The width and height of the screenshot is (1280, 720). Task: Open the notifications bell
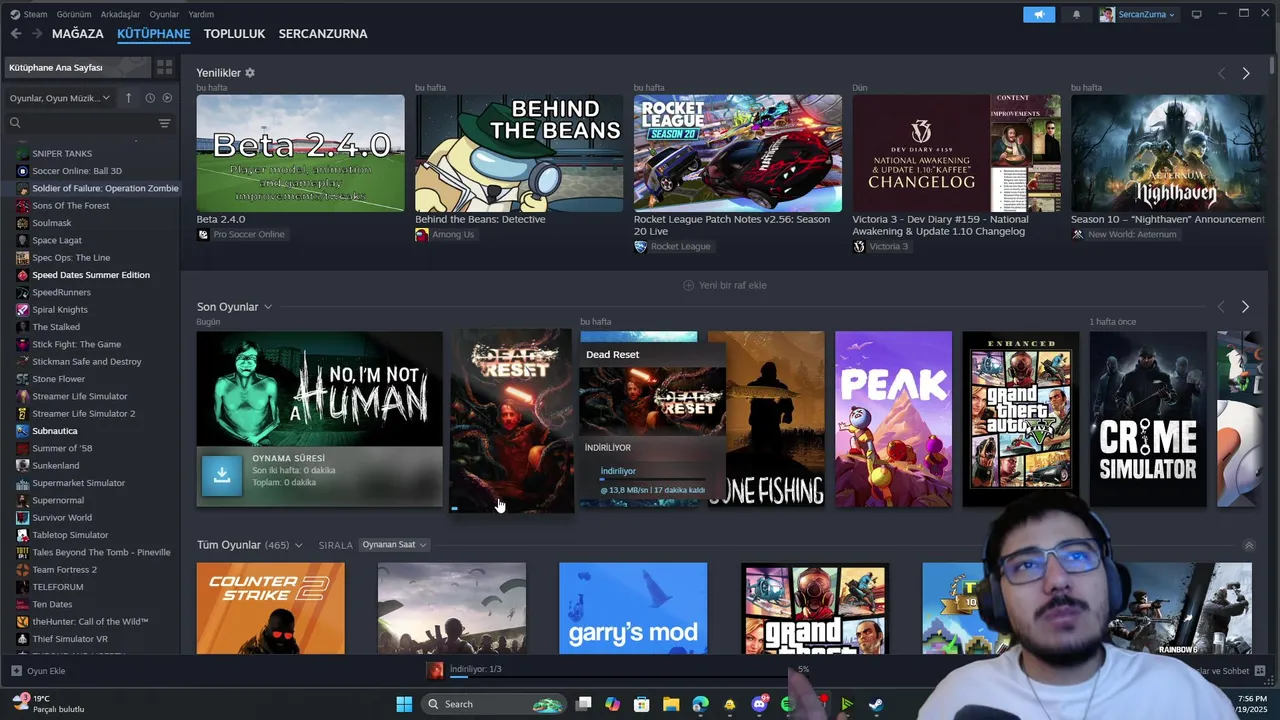(x=1076, y=14)
